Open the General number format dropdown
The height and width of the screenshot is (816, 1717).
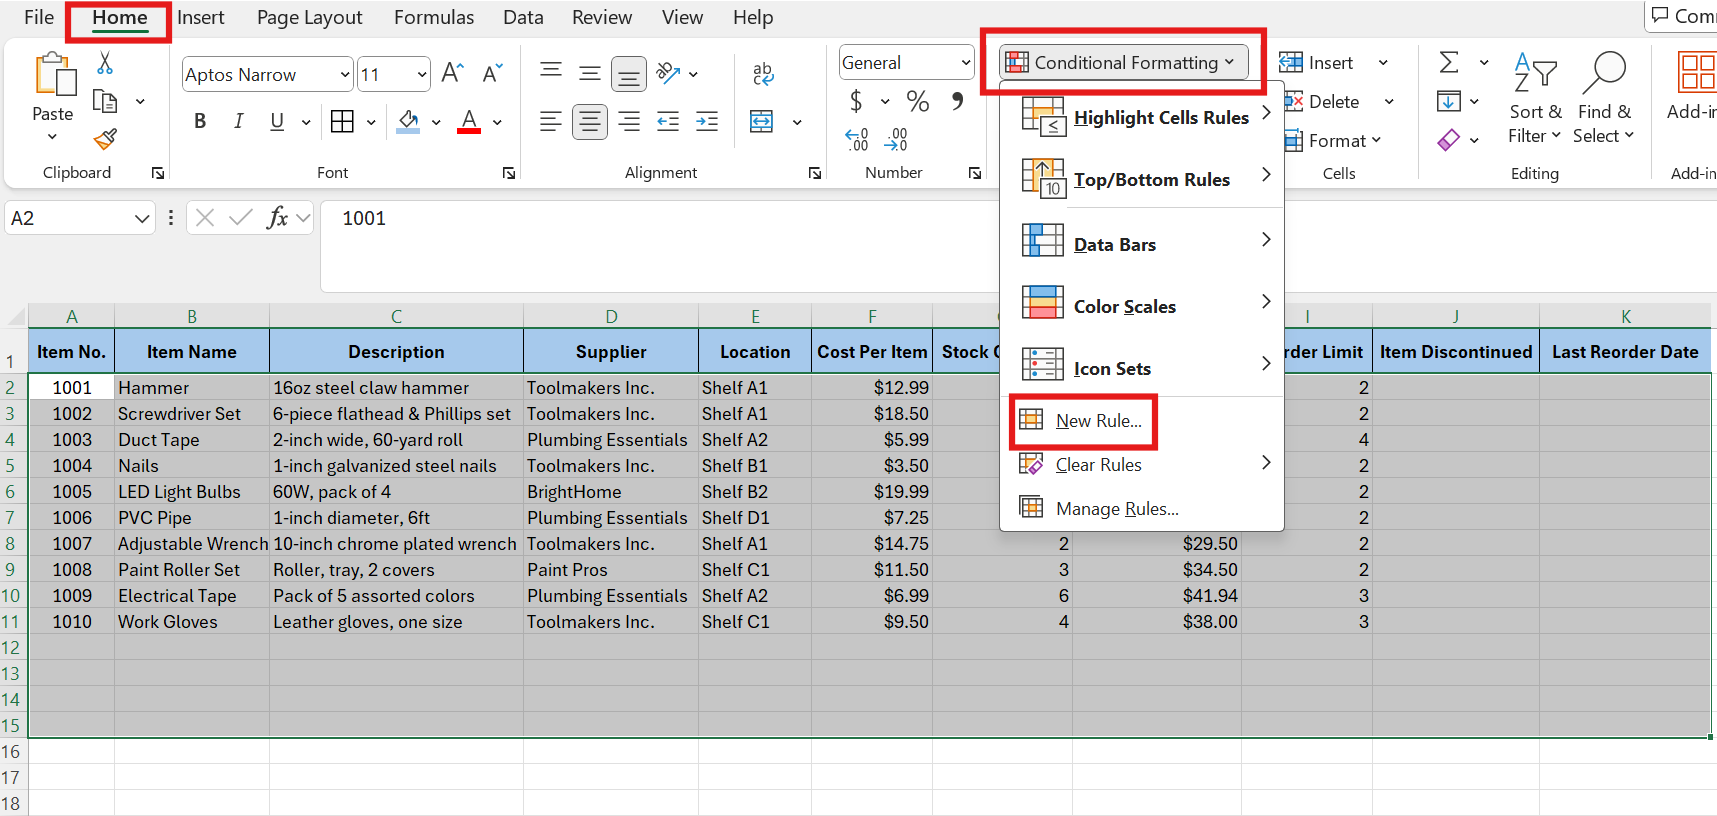tap(965, 63)
